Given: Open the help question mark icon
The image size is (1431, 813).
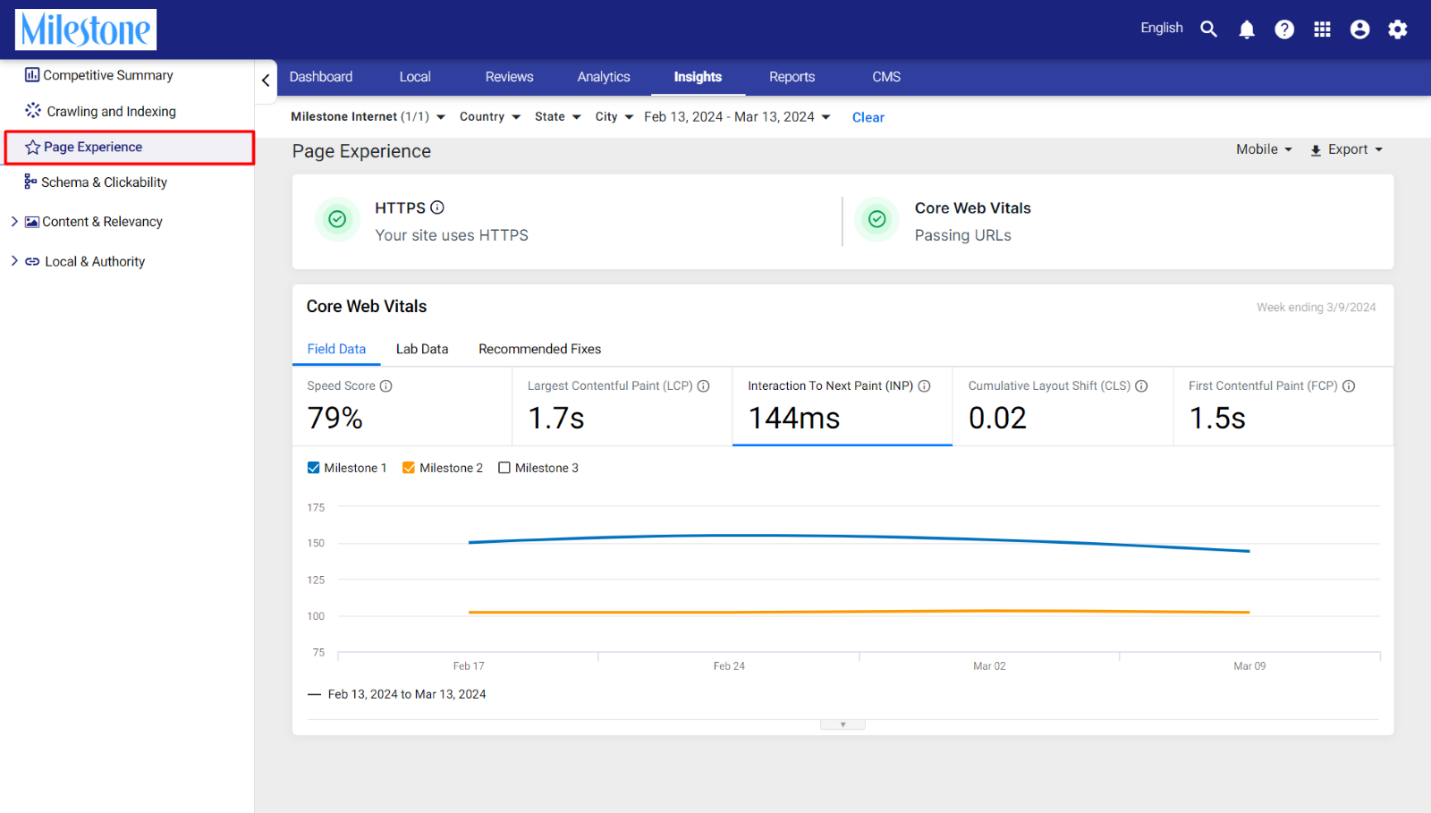Looking at the screenshot, I should (1284, 30).
